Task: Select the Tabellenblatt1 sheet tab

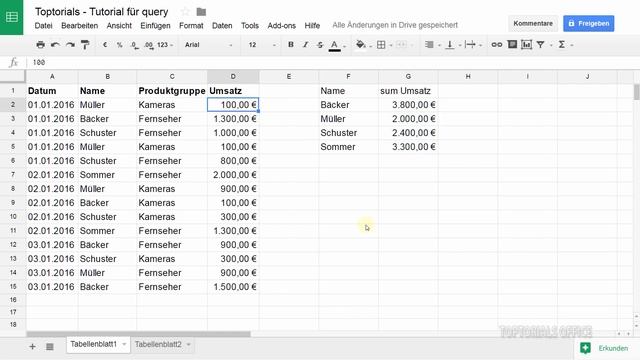Action: [x=93, y=344]
